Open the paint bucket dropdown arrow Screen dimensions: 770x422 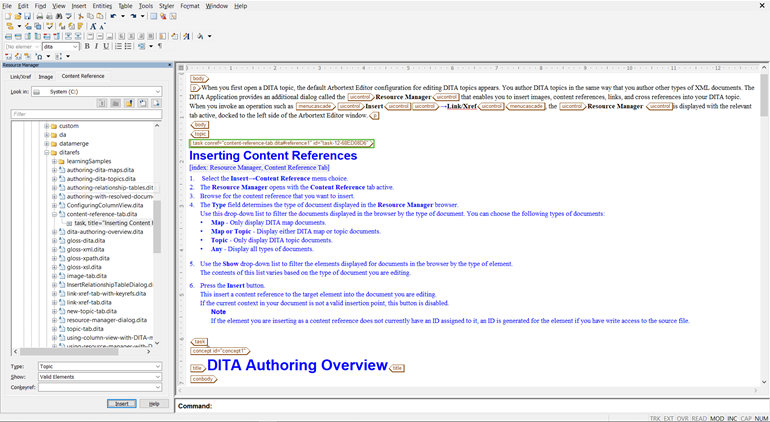pos(210,36)
